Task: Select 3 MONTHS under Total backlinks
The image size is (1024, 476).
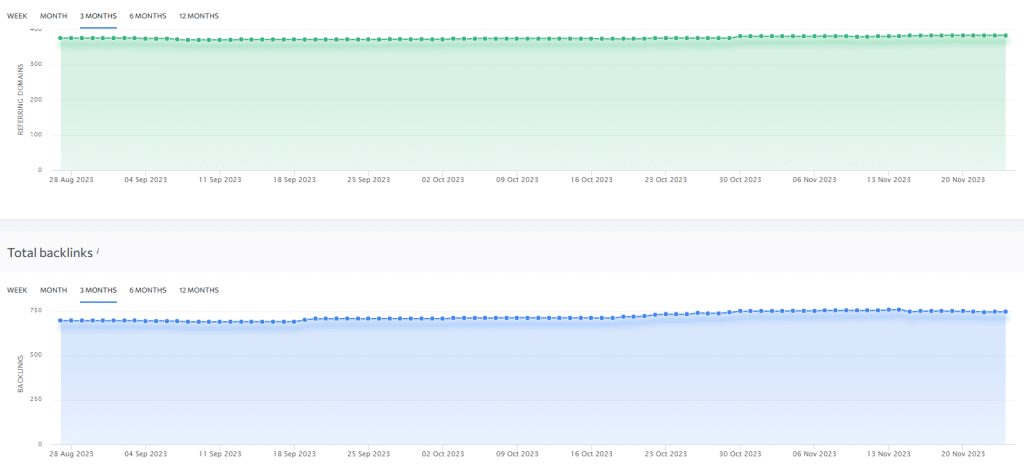Action: click(x=98, y=290)
